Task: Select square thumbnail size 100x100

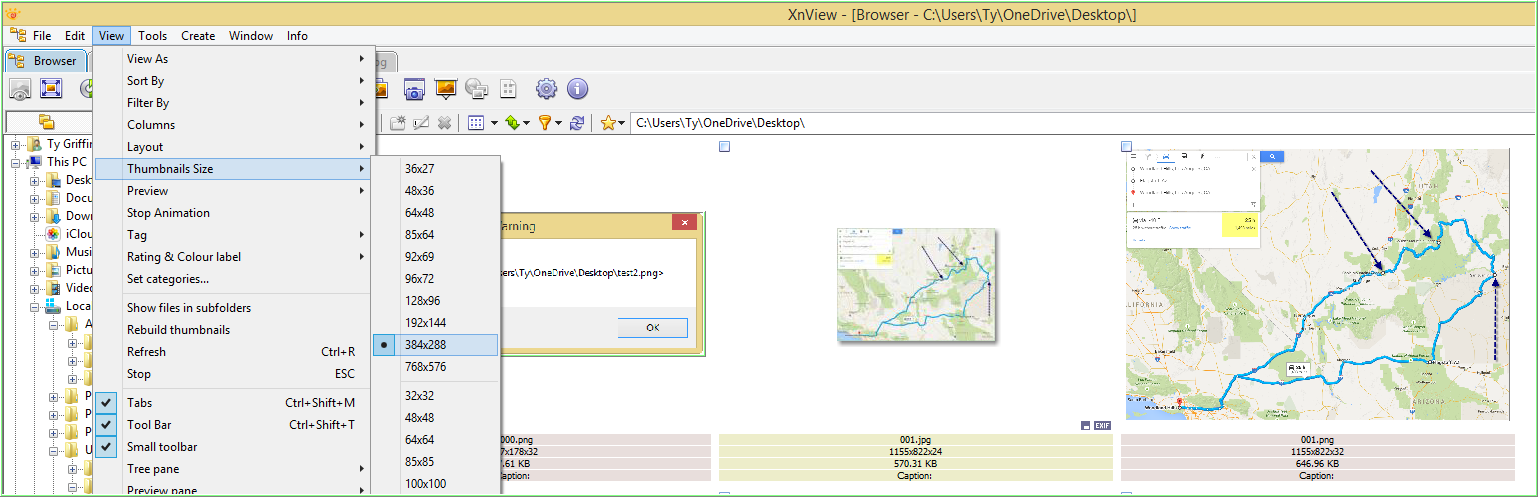Action: coord(435,484)
